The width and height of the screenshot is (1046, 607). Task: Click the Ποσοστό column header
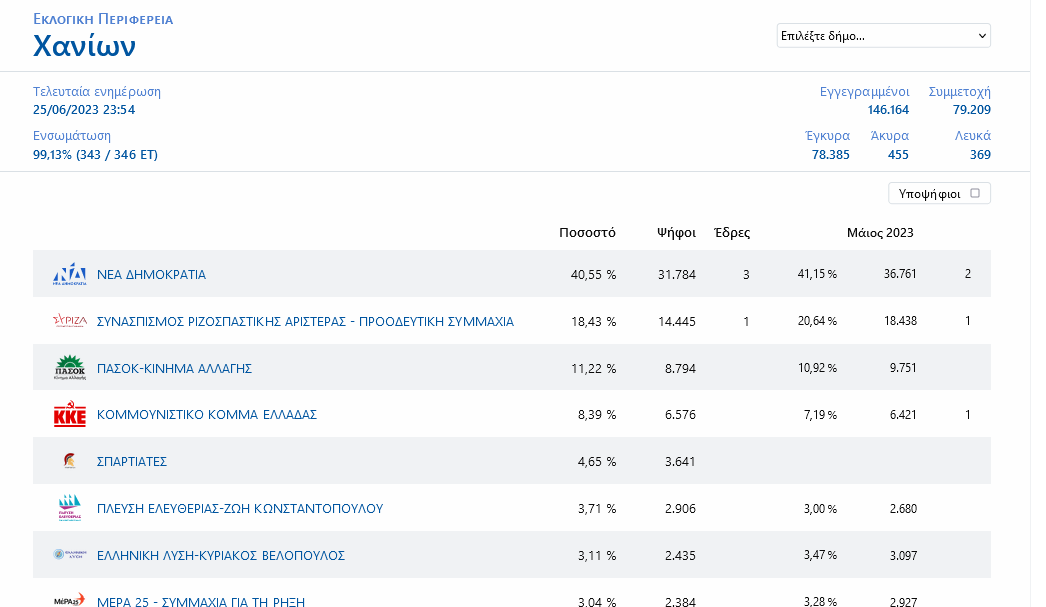[587, 233]
